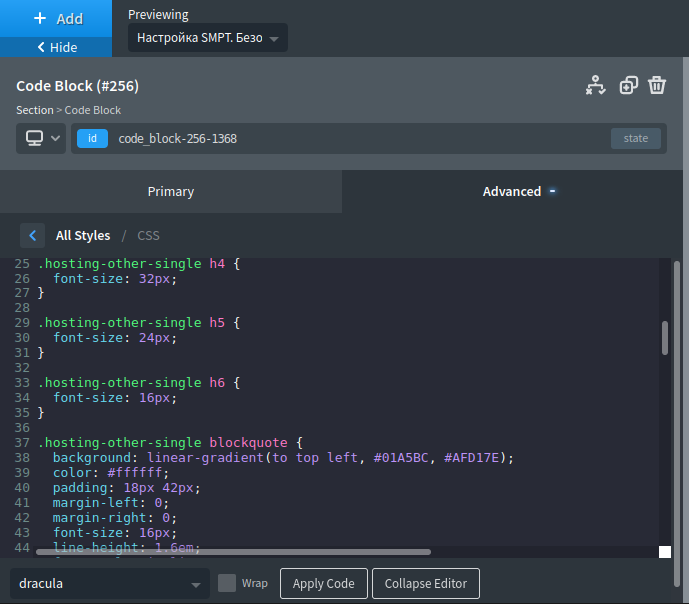The image size is (689, 604).
Task: Click the 'color: #ffffff;' line
Action: click(x=111, y=473)
